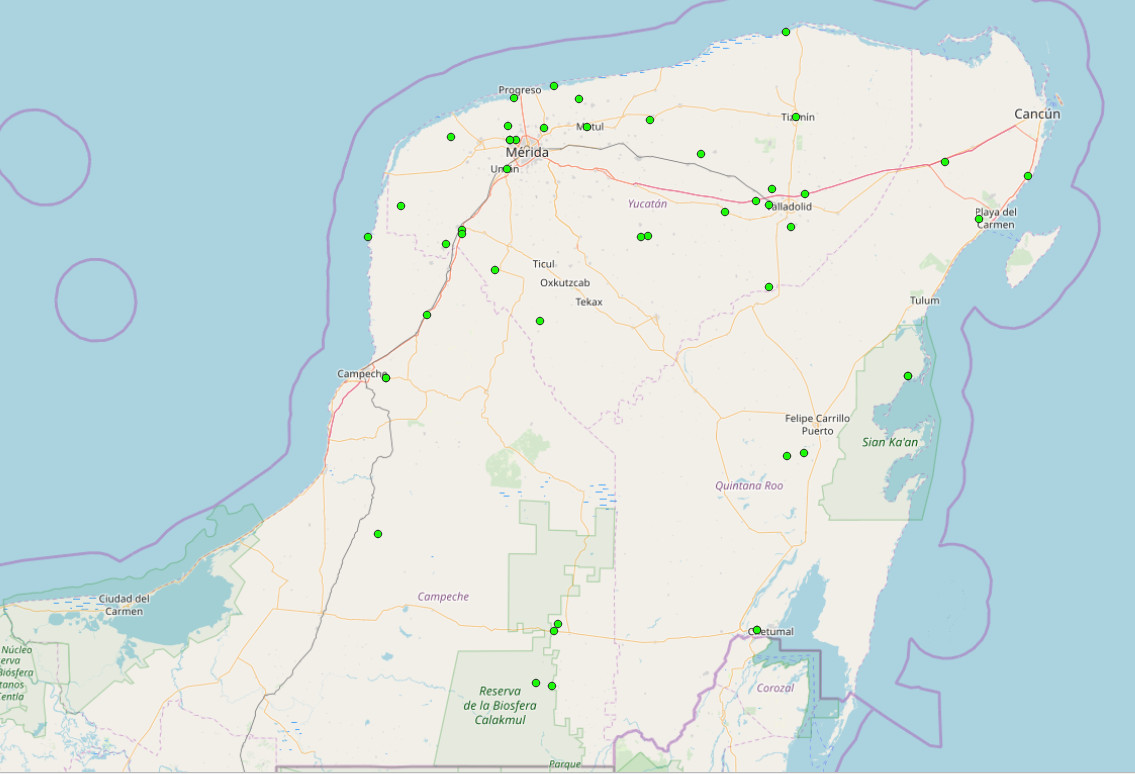Viewport: 1135px width, 774px height.
Task: Click the Tekax label
Action: [x=588, y=301]
